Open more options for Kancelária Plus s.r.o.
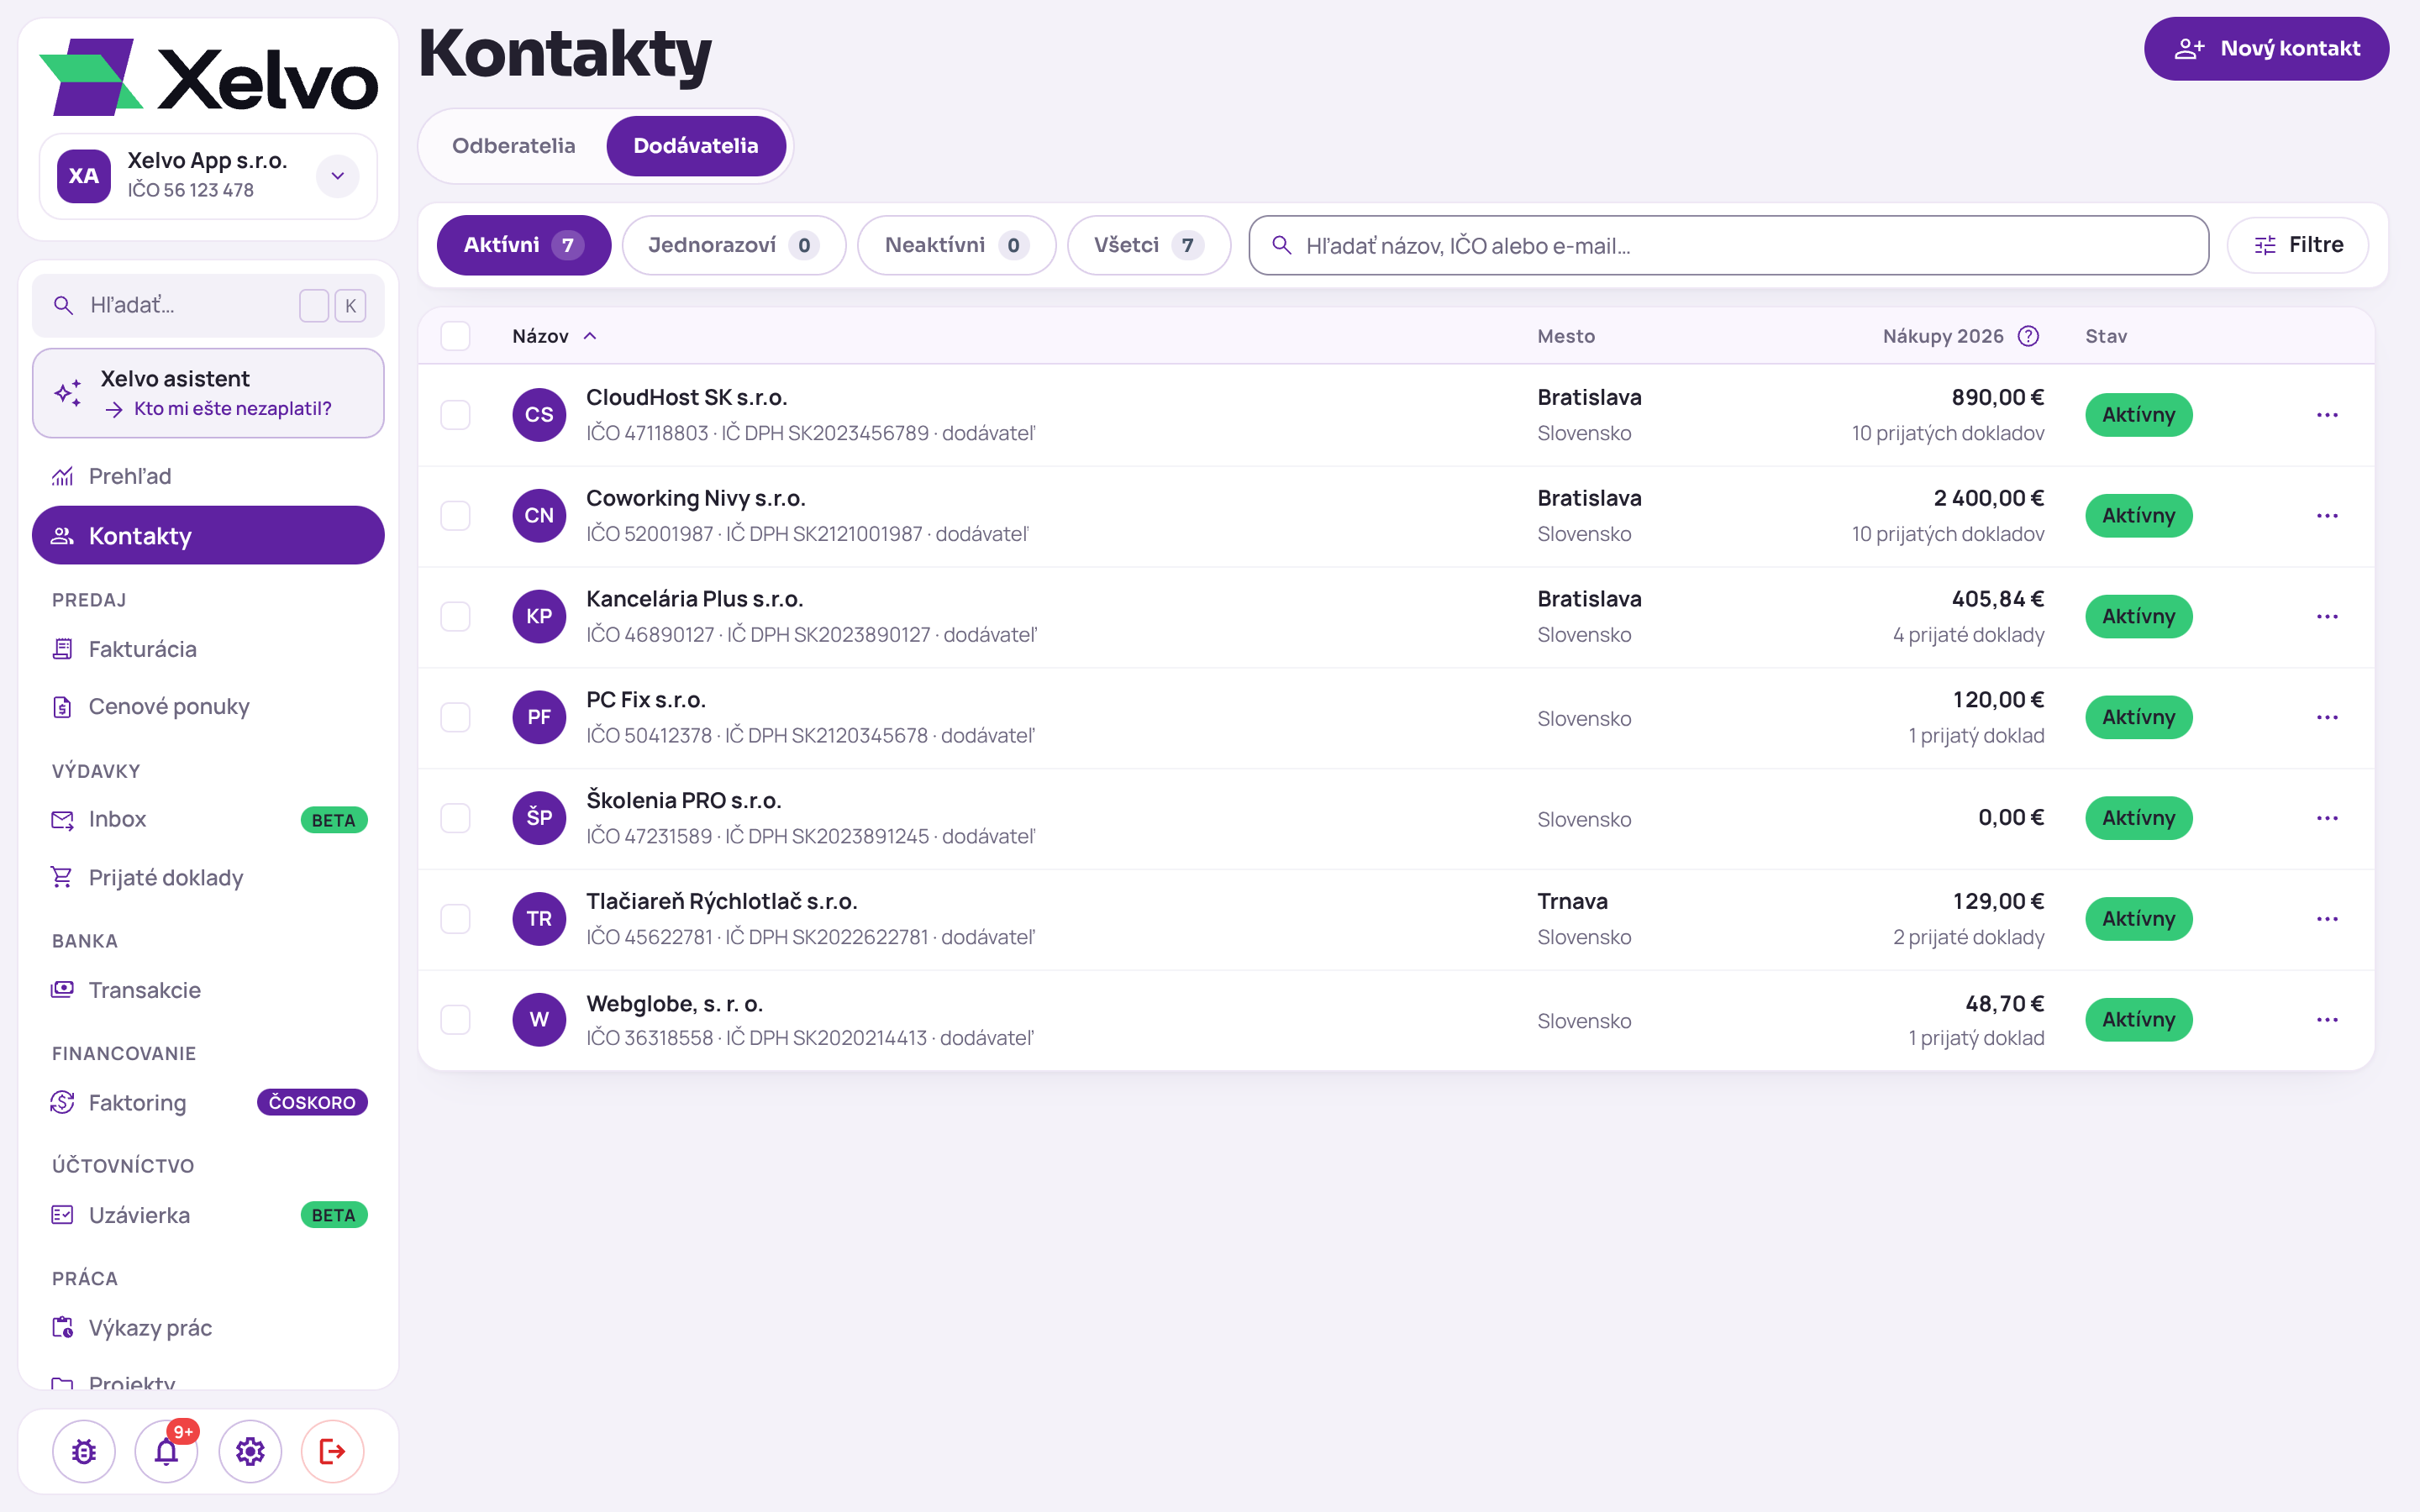2420x1512 pixels. click(x=2327, y=617)
